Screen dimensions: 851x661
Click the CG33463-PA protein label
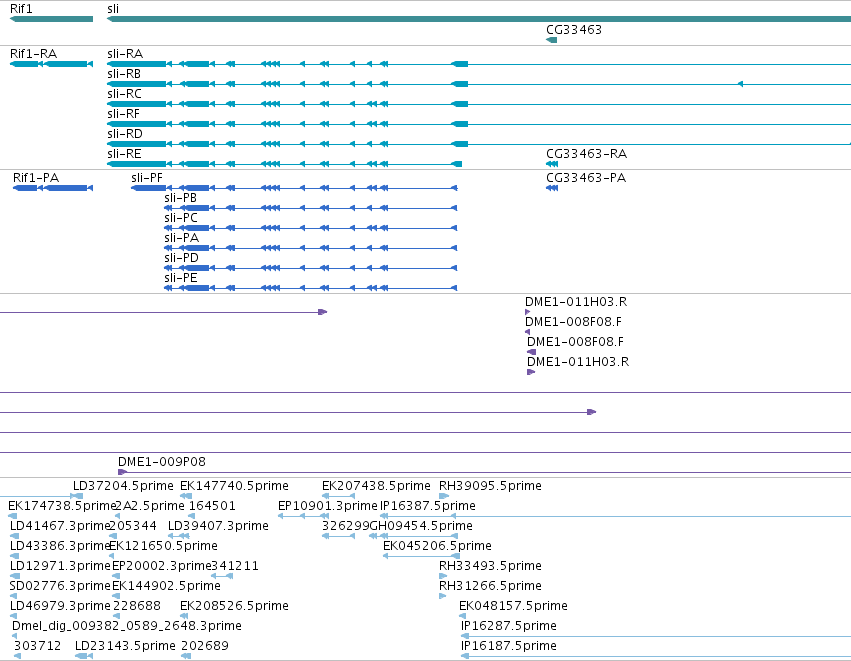point(586,178)
